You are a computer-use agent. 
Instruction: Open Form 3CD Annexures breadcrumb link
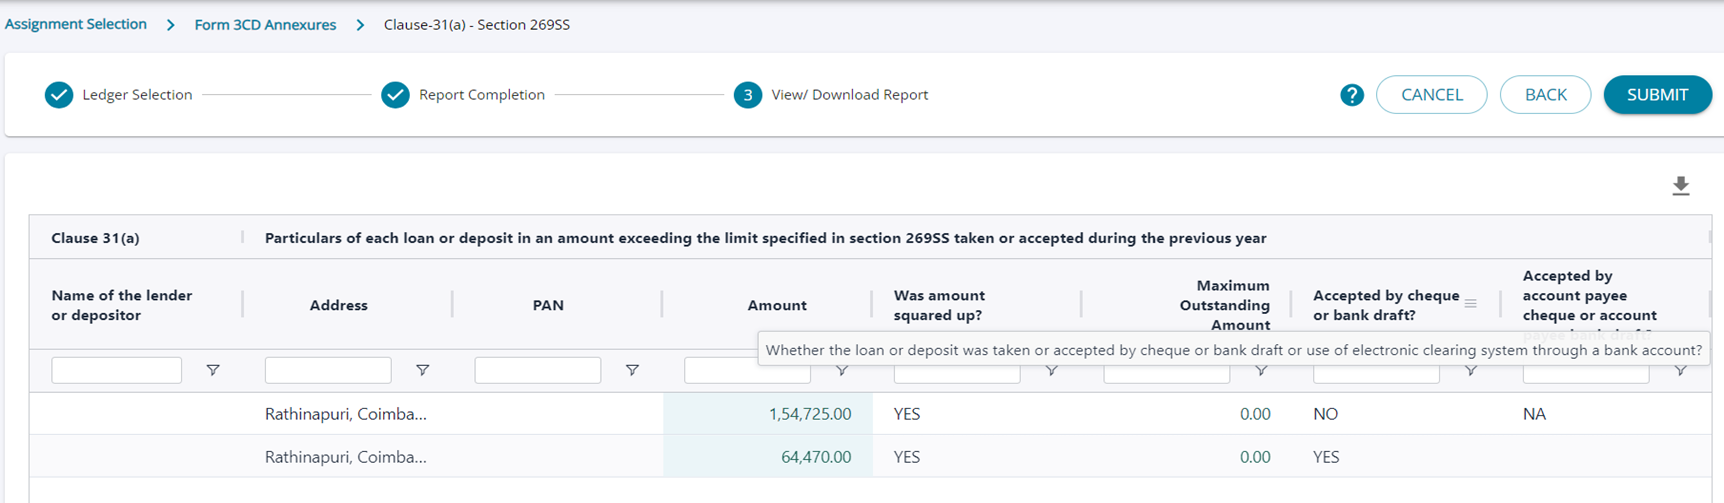pos(265,25)
